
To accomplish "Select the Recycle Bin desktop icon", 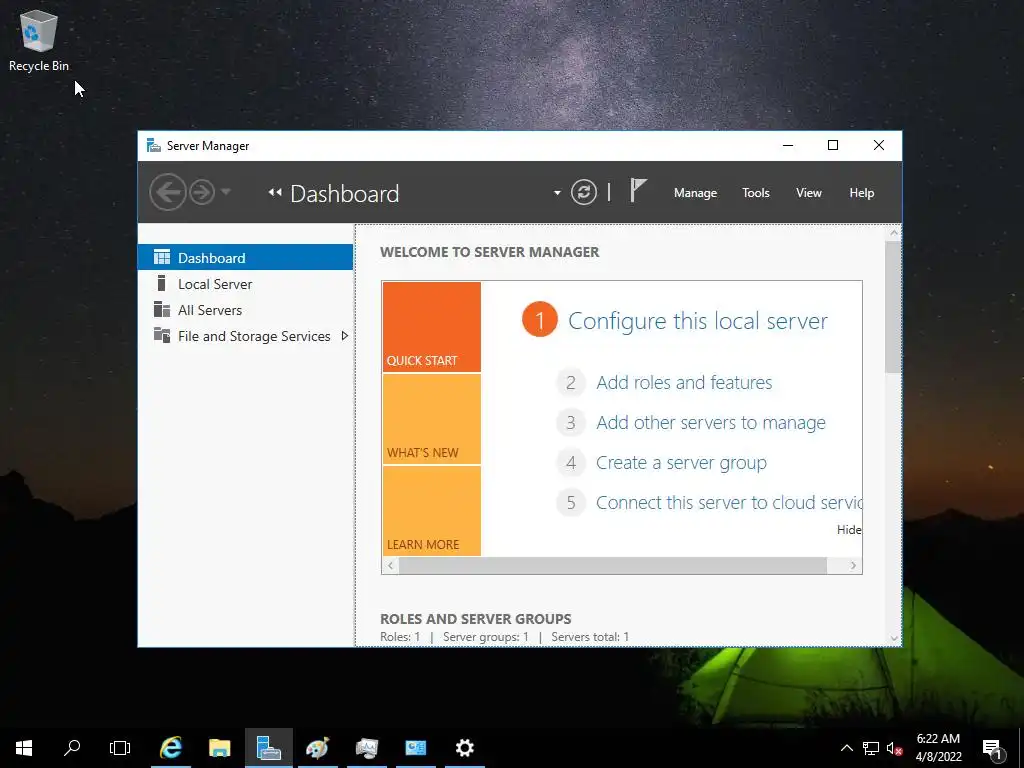I will pyautogui.click(x=39, y=40).
